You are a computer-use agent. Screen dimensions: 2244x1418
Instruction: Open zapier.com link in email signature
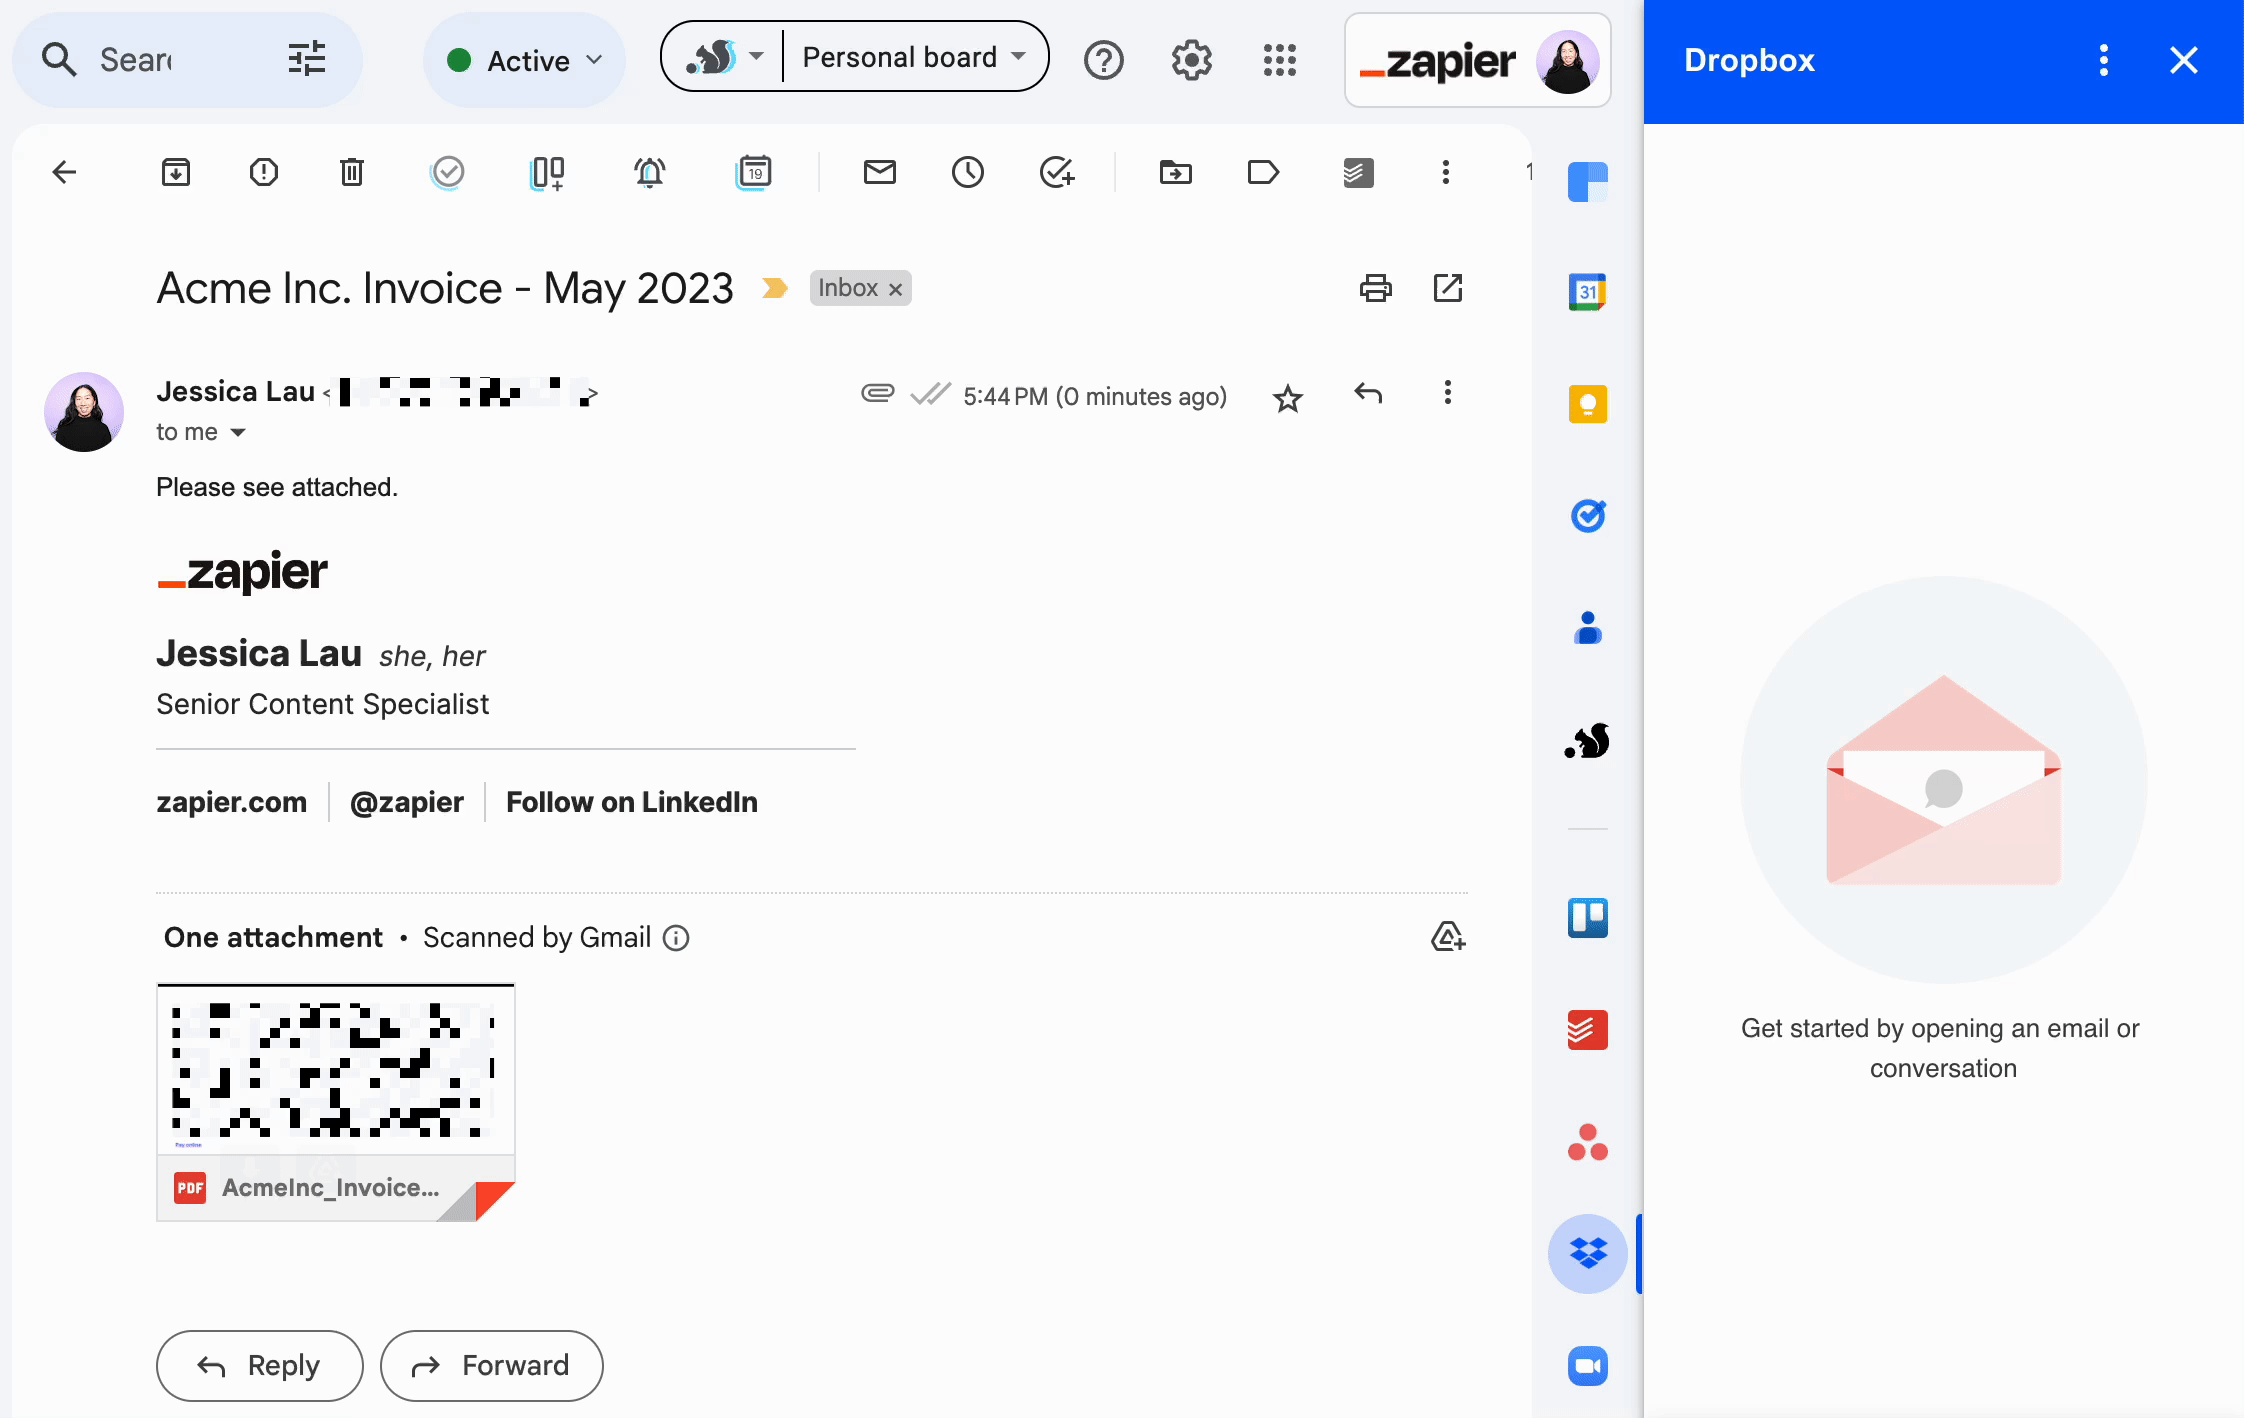pyautogui.click(x=232, y=800)
